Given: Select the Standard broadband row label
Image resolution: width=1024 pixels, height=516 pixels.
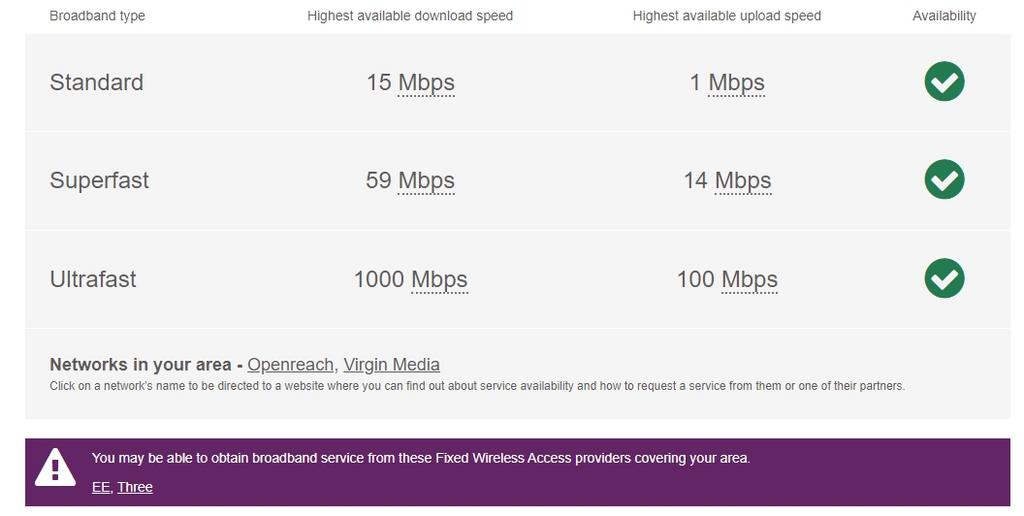Looking at the screenshot, I should (96, 82).
